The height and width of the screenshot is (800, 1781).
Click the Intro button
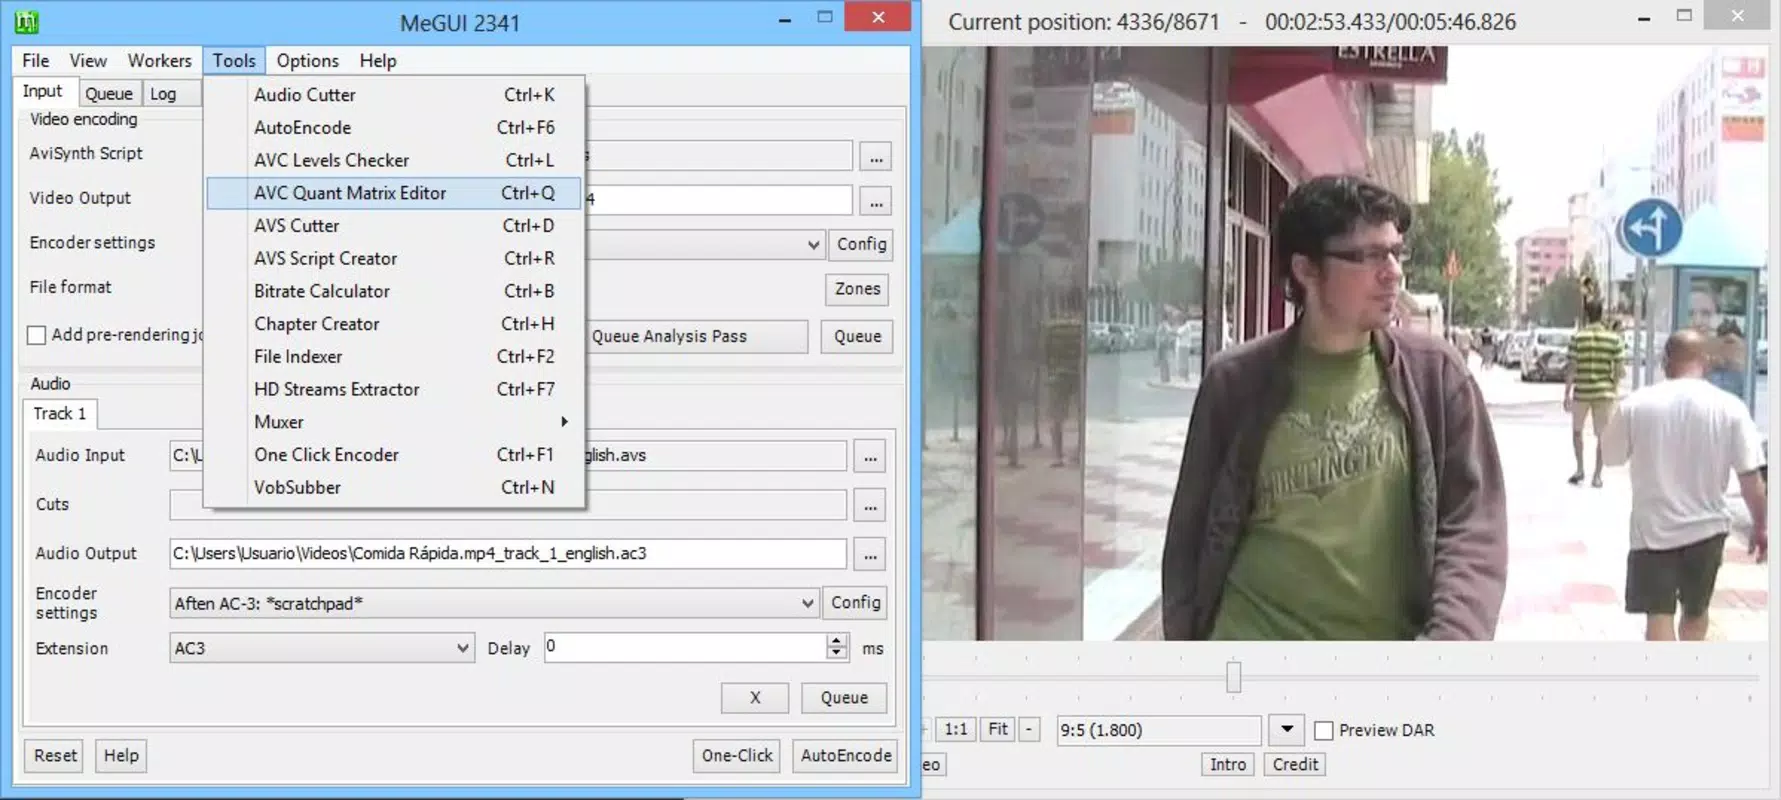tap(1228, 765)
